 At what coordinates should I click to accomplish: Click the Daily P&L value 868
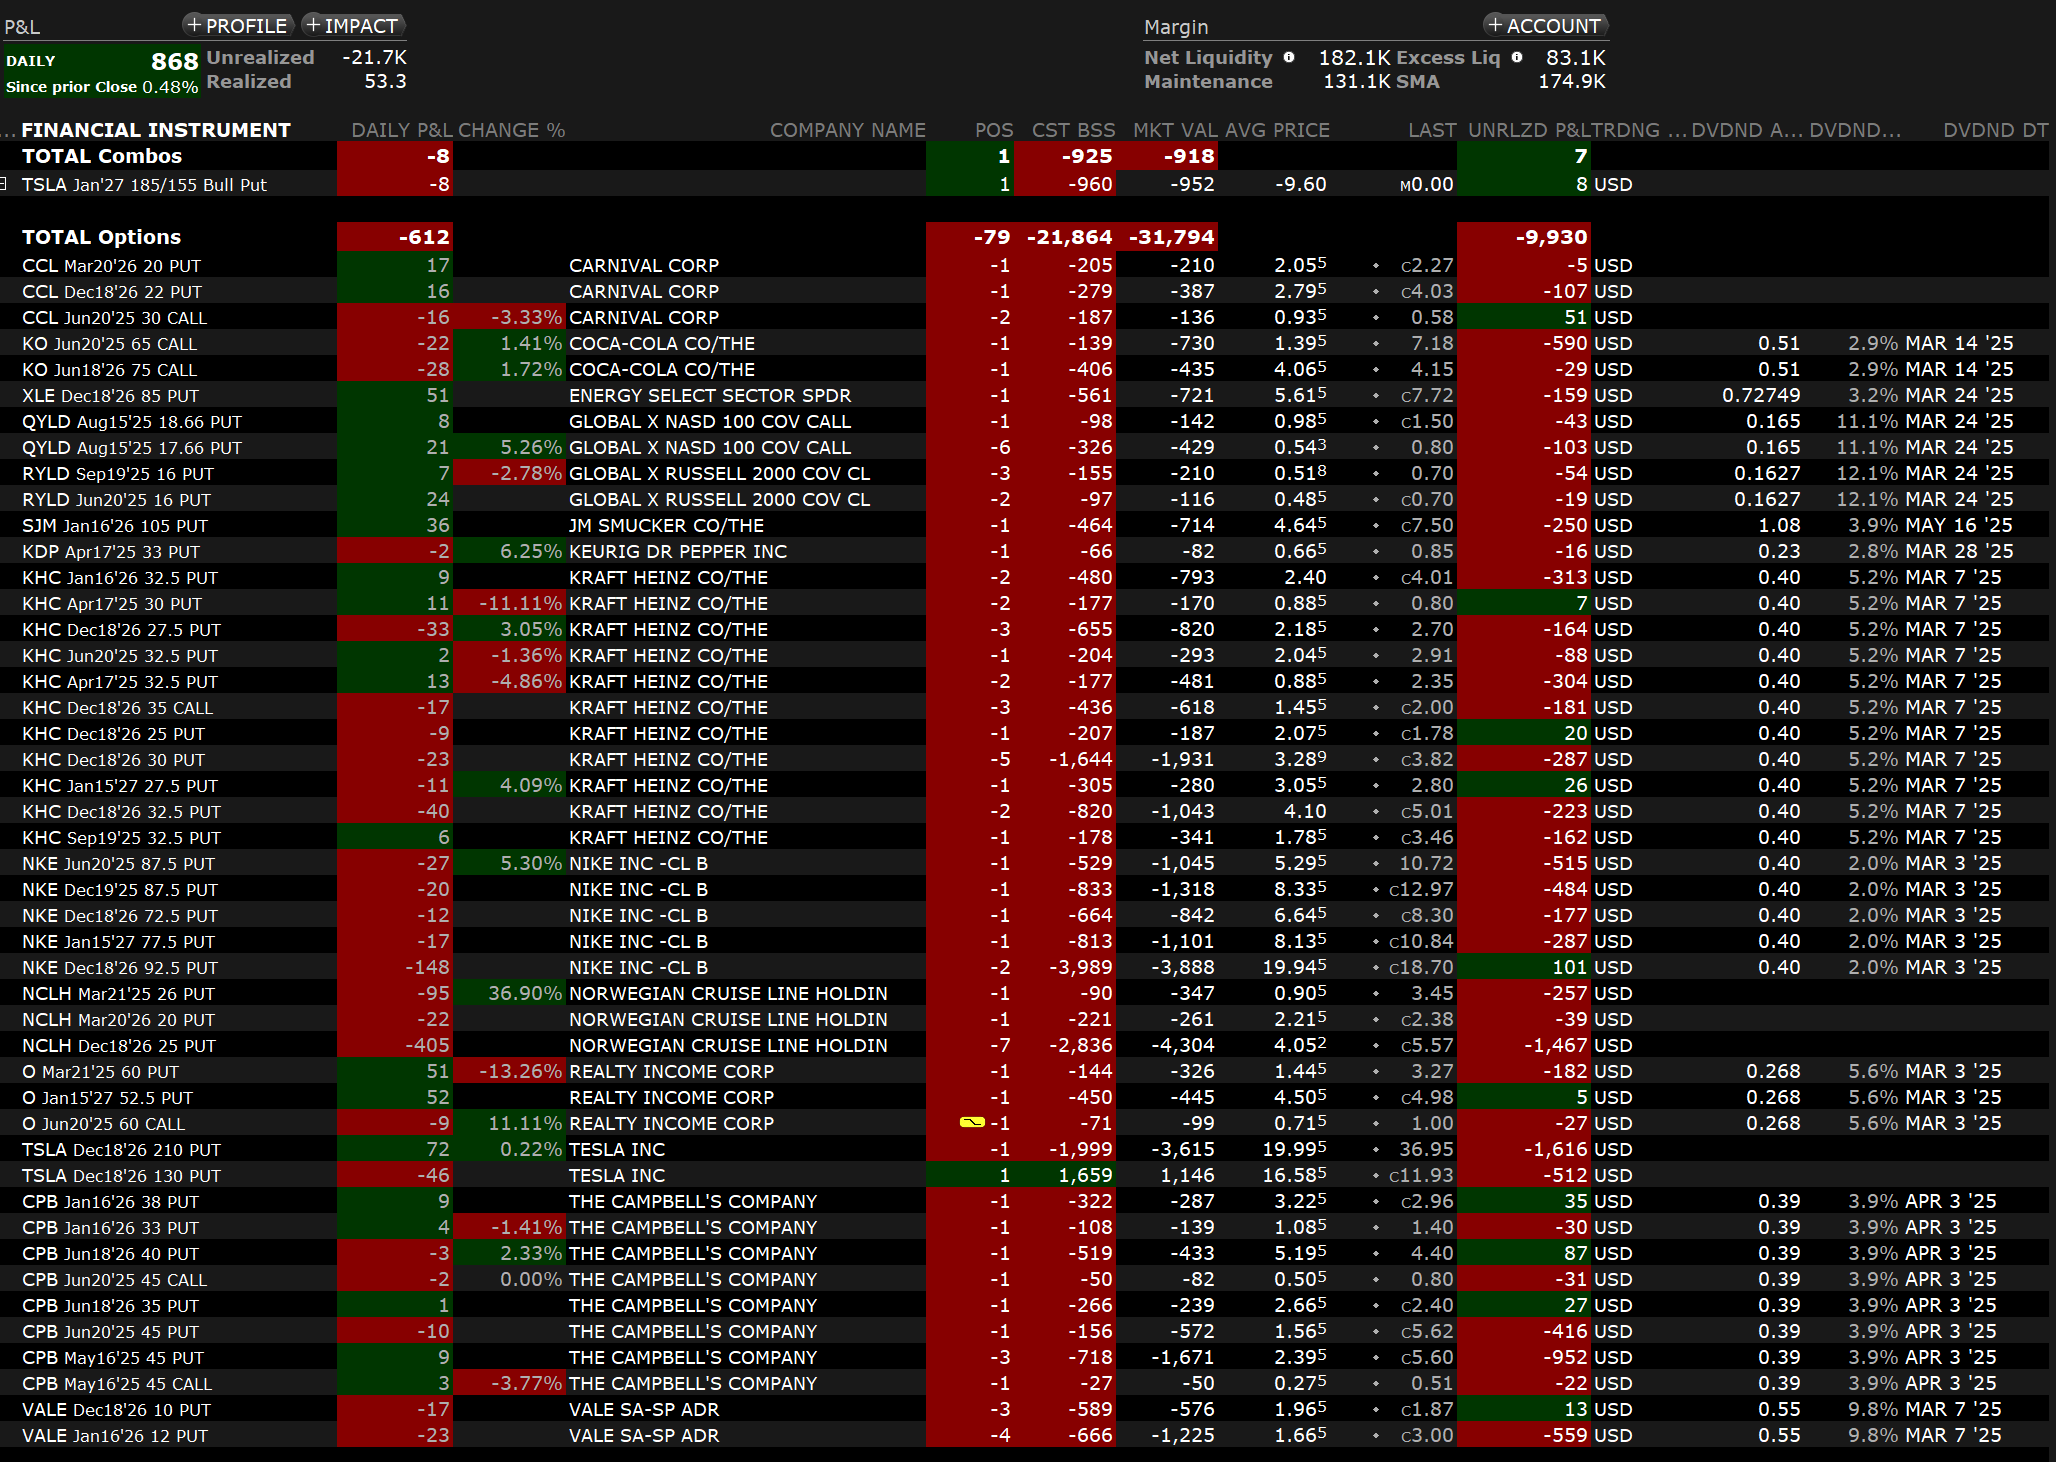175,61
